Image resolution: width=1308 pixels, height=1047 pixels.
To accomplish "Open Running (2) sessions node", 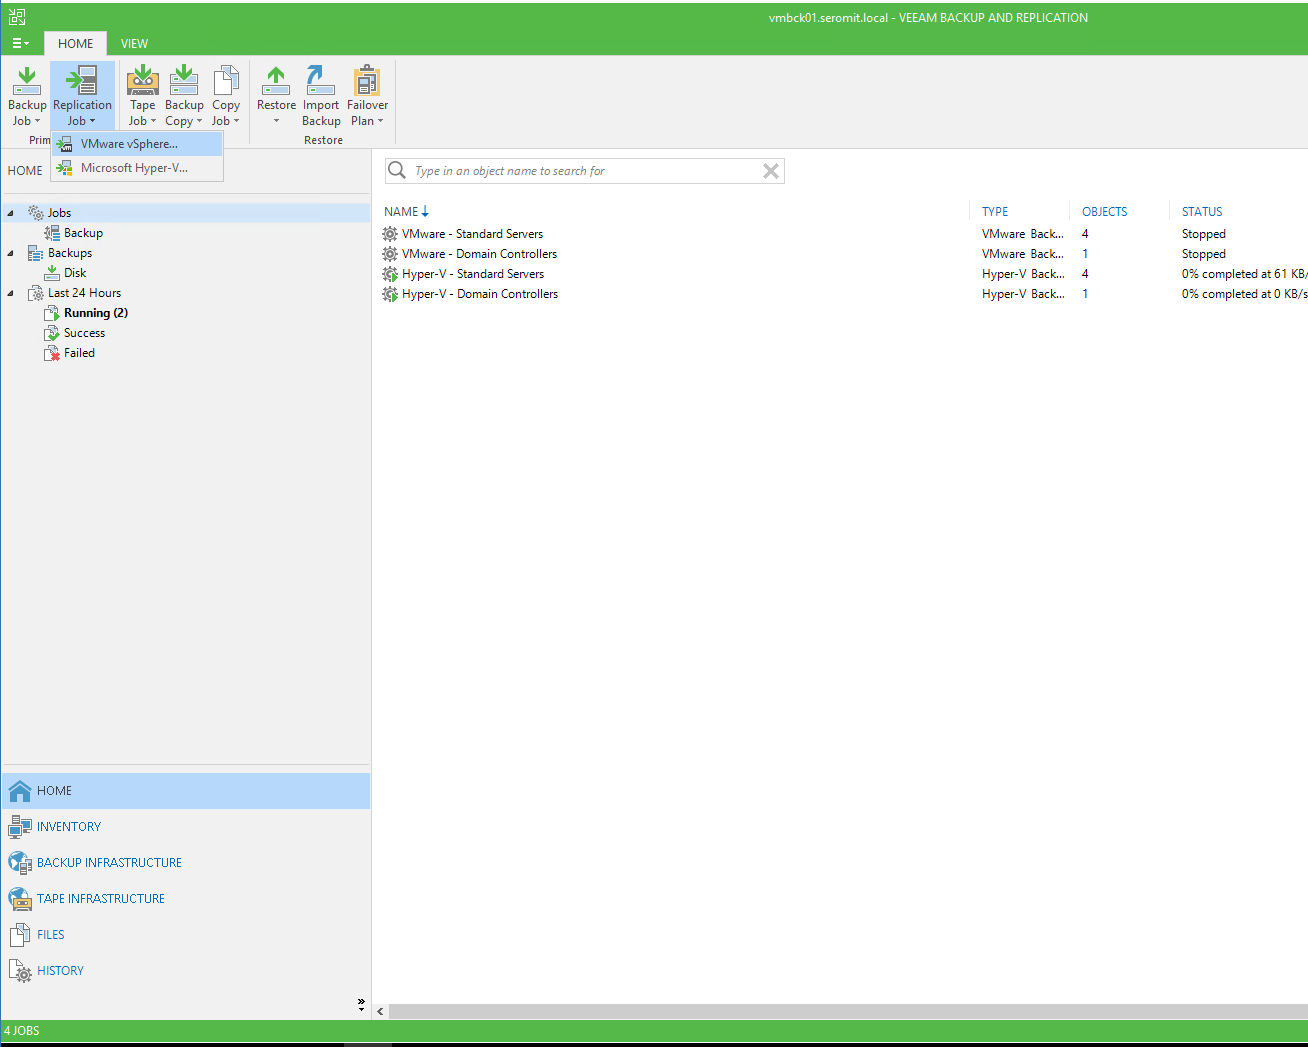I will pyautogui.click(x=96, y=313).
